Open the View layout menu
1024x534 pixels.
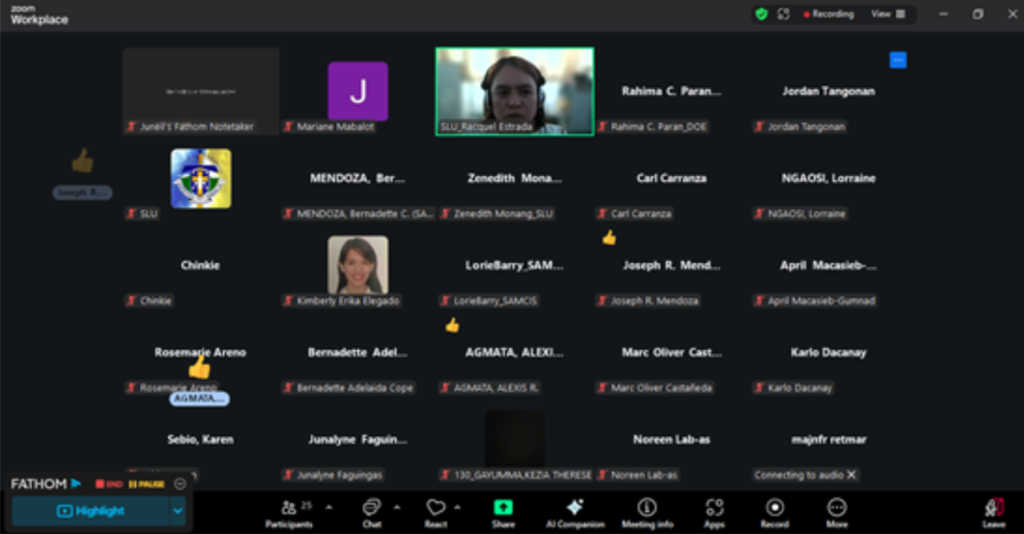(887, 14)
